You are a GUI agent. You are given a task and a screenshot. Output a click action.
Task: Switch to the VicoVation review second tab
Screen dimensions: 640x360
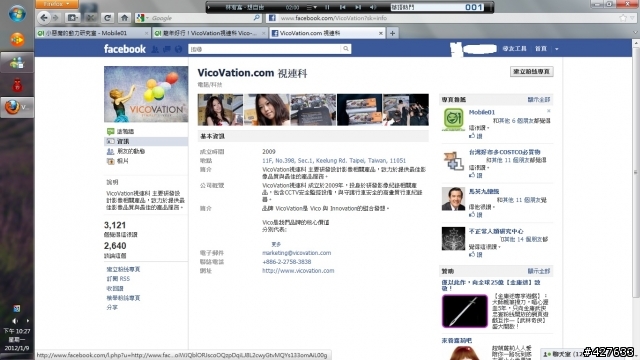[210, 33]
